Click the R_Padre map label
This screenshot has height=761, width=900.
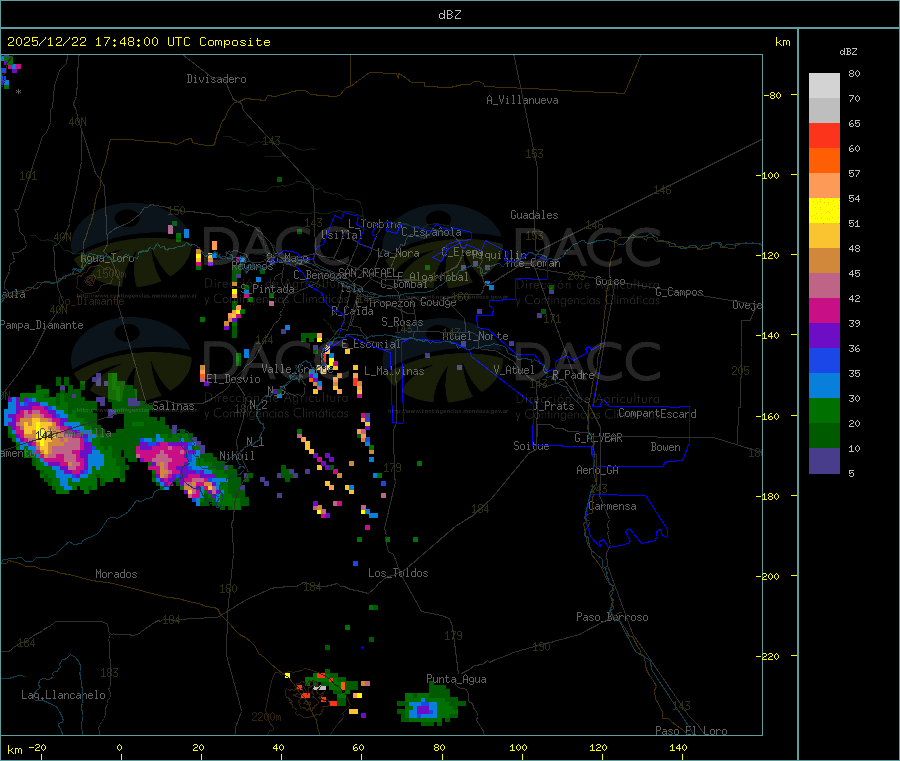pos(573,375)
